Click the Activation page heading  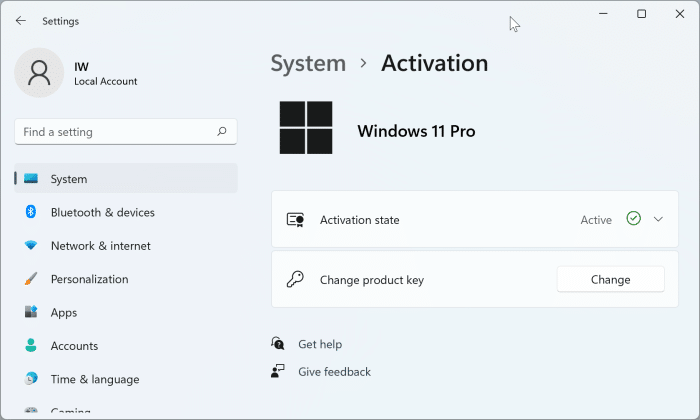[434, 63]
